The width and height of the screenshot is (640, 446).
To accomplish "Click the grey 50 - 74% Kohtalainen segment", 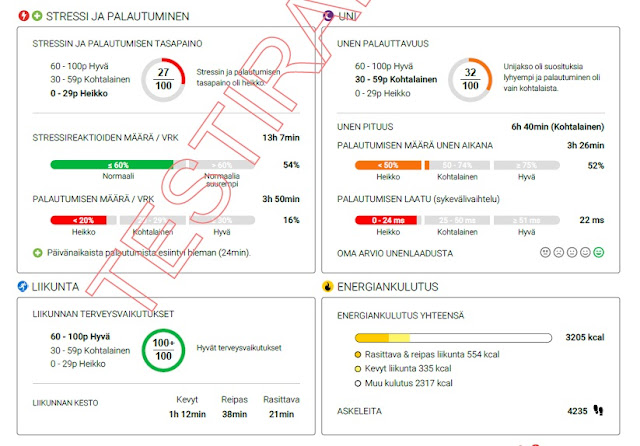I will (x=457, y=165).
